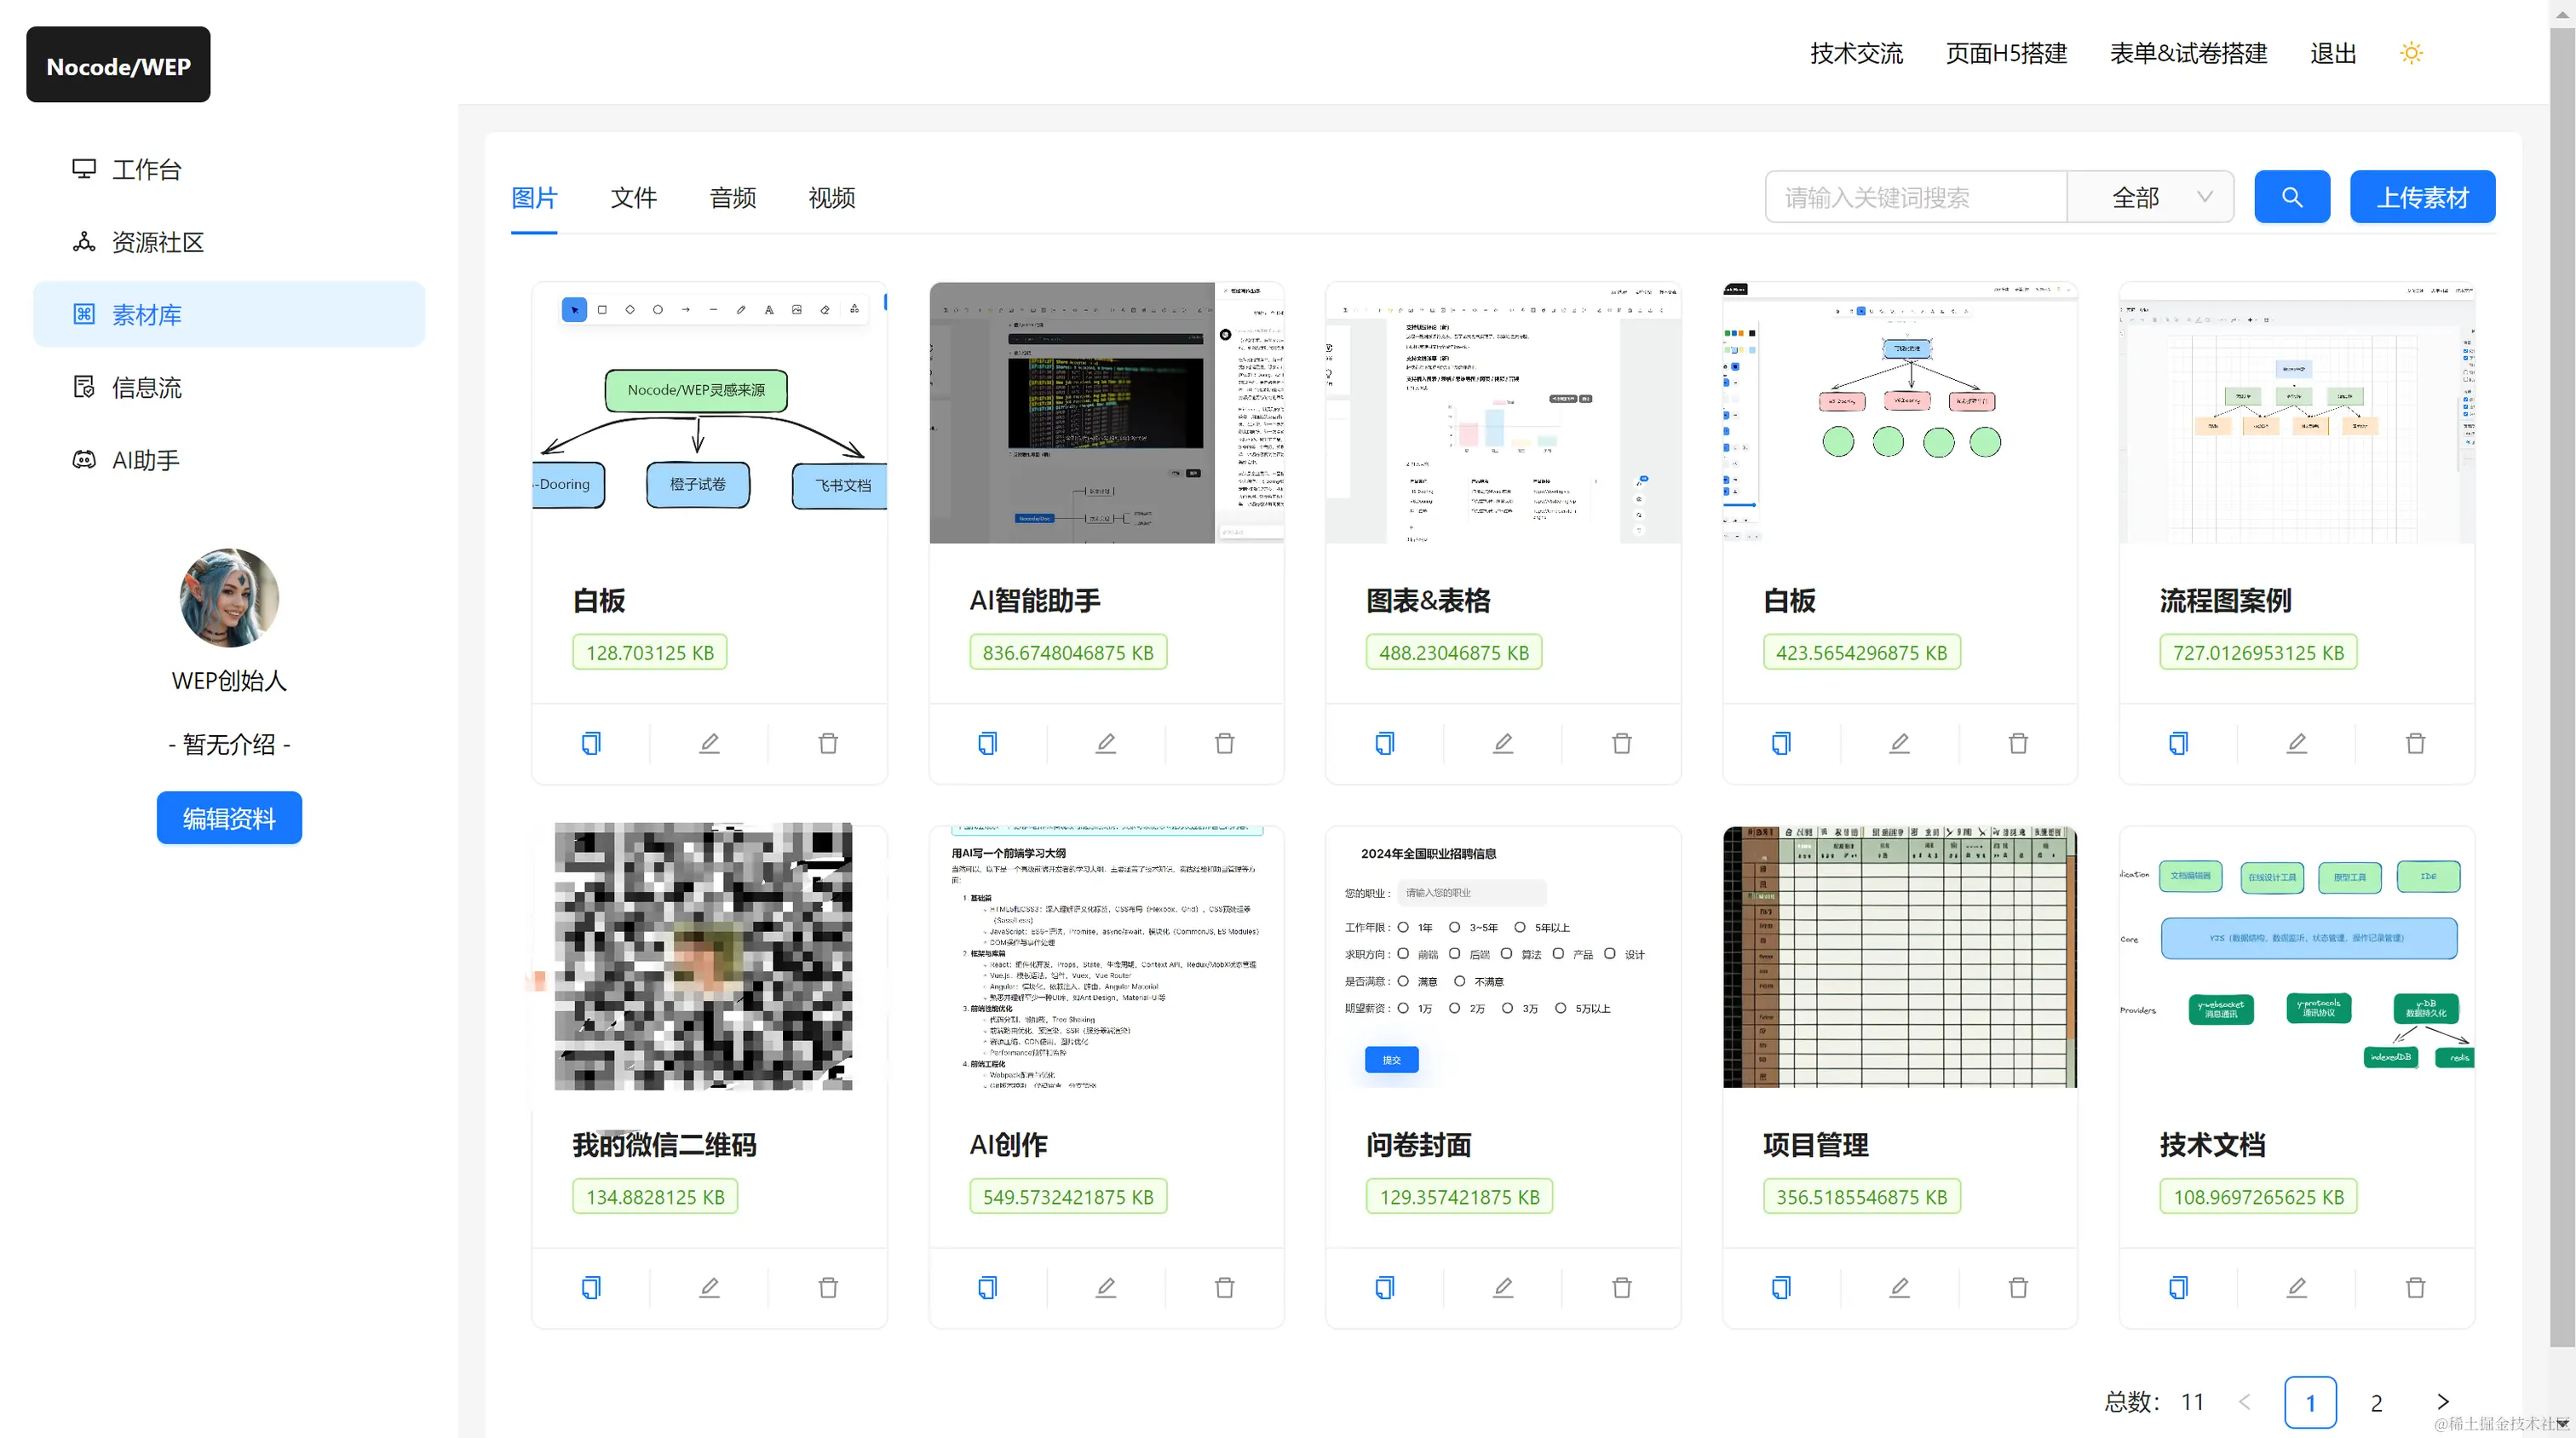Image resolution: width=2576 pixels, height=1438 pixels.
Task: Delete the 项目管理 card
Action: click(x=2019, y=1287)
